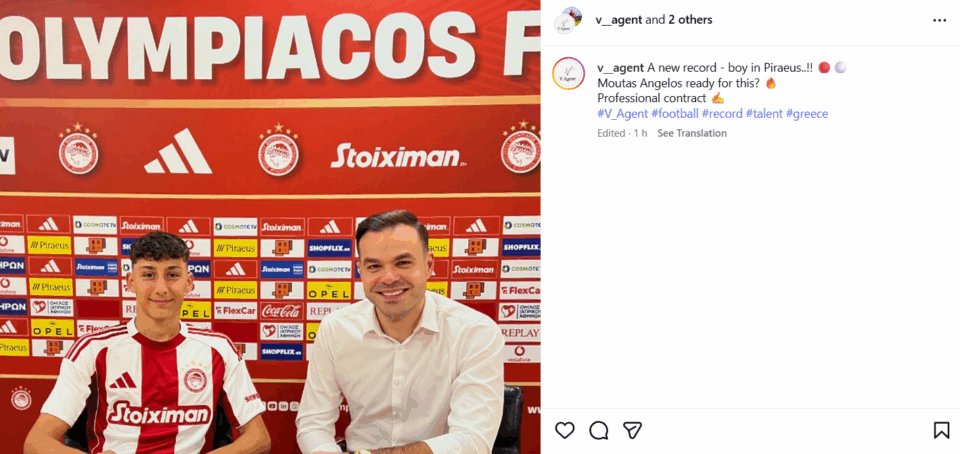Viewport: 960px width, 454px height.
Task: Open the #V_Agent hashtag
Action: coord(622,114)
